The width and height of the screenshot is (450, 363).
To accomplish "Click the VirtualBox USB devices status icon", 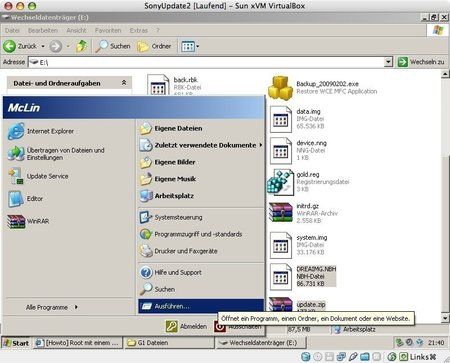I will 353,357.
